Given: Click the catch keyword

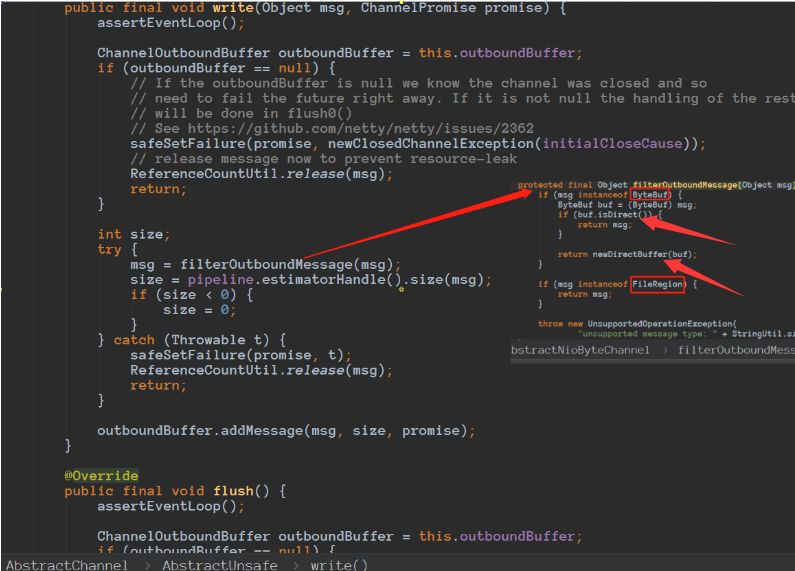Looking at the screenshot, I should 134,340.
